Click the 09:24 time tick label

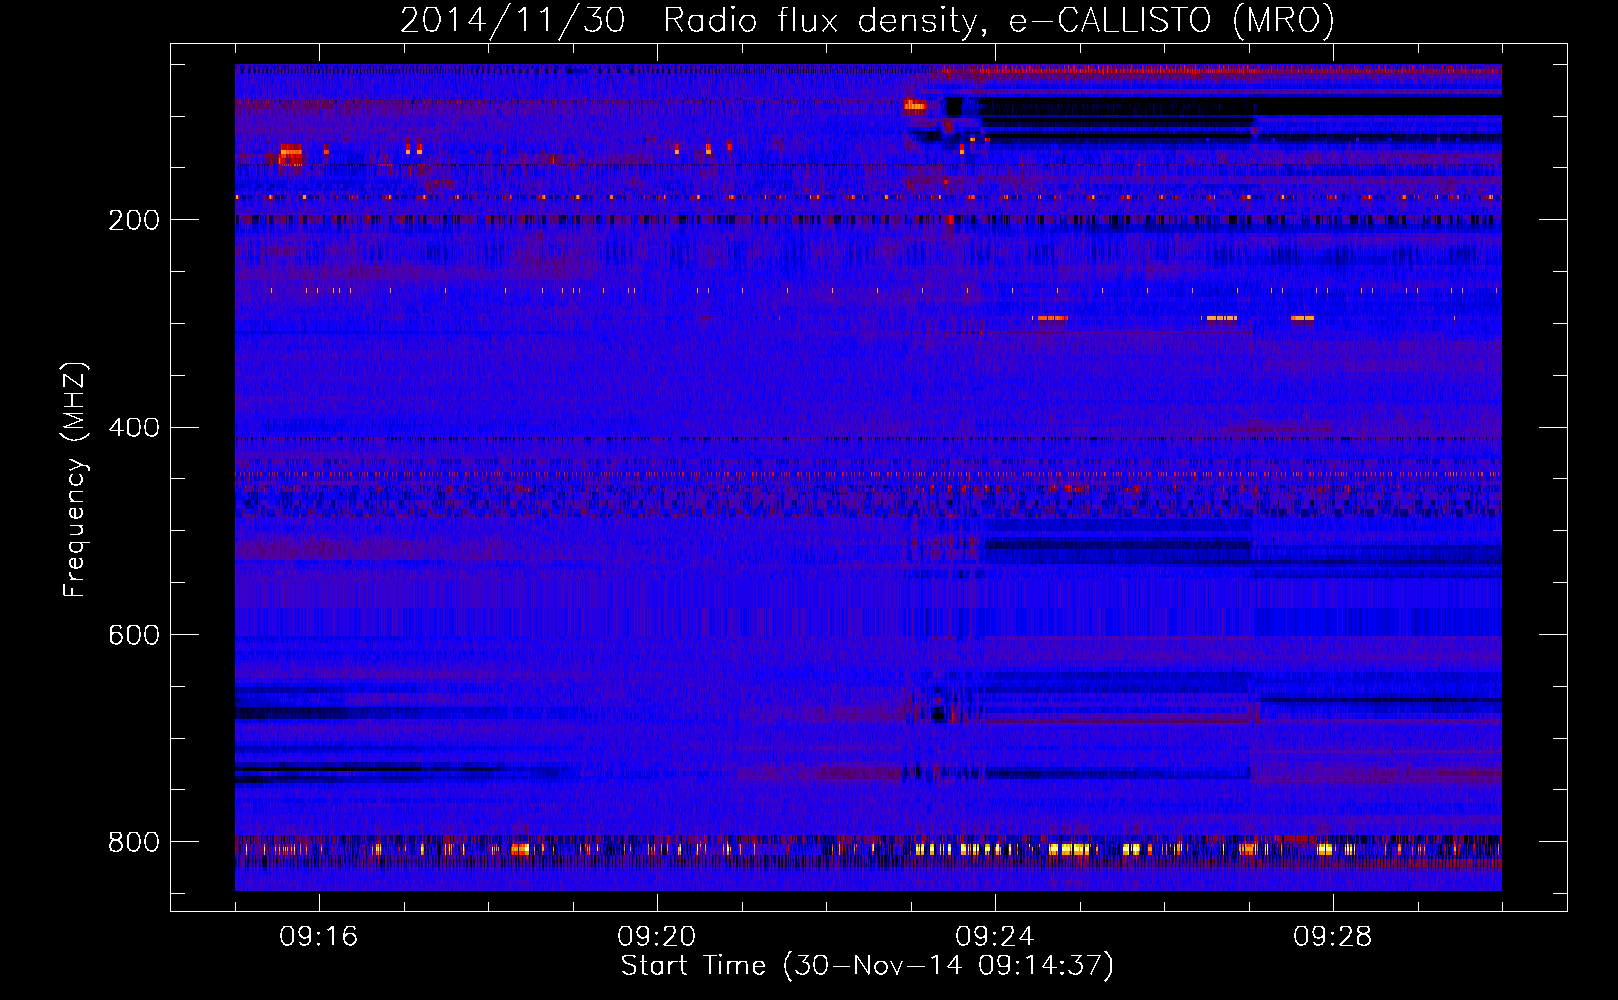[995, 937]
